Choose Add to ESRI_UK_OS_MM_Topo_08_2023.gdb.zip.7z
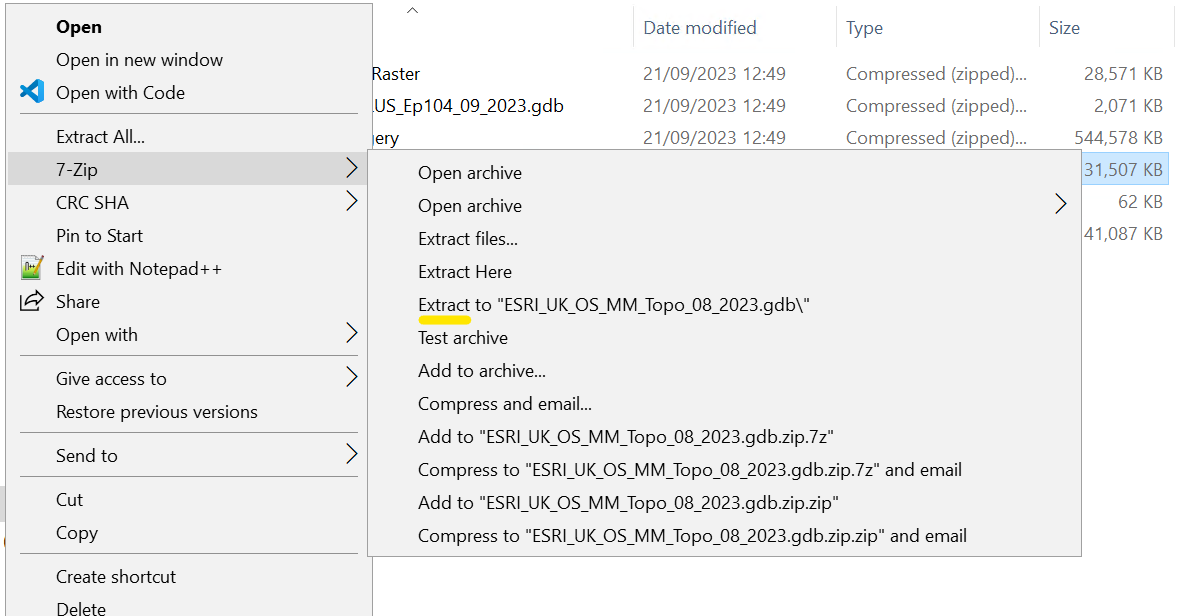 (x=625, y=436)
